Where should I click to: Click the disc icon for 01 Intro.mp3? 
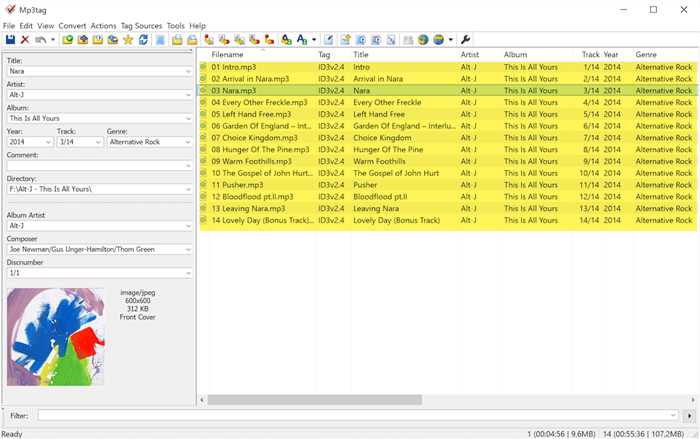pyautogui.click(x=203, y=67)
